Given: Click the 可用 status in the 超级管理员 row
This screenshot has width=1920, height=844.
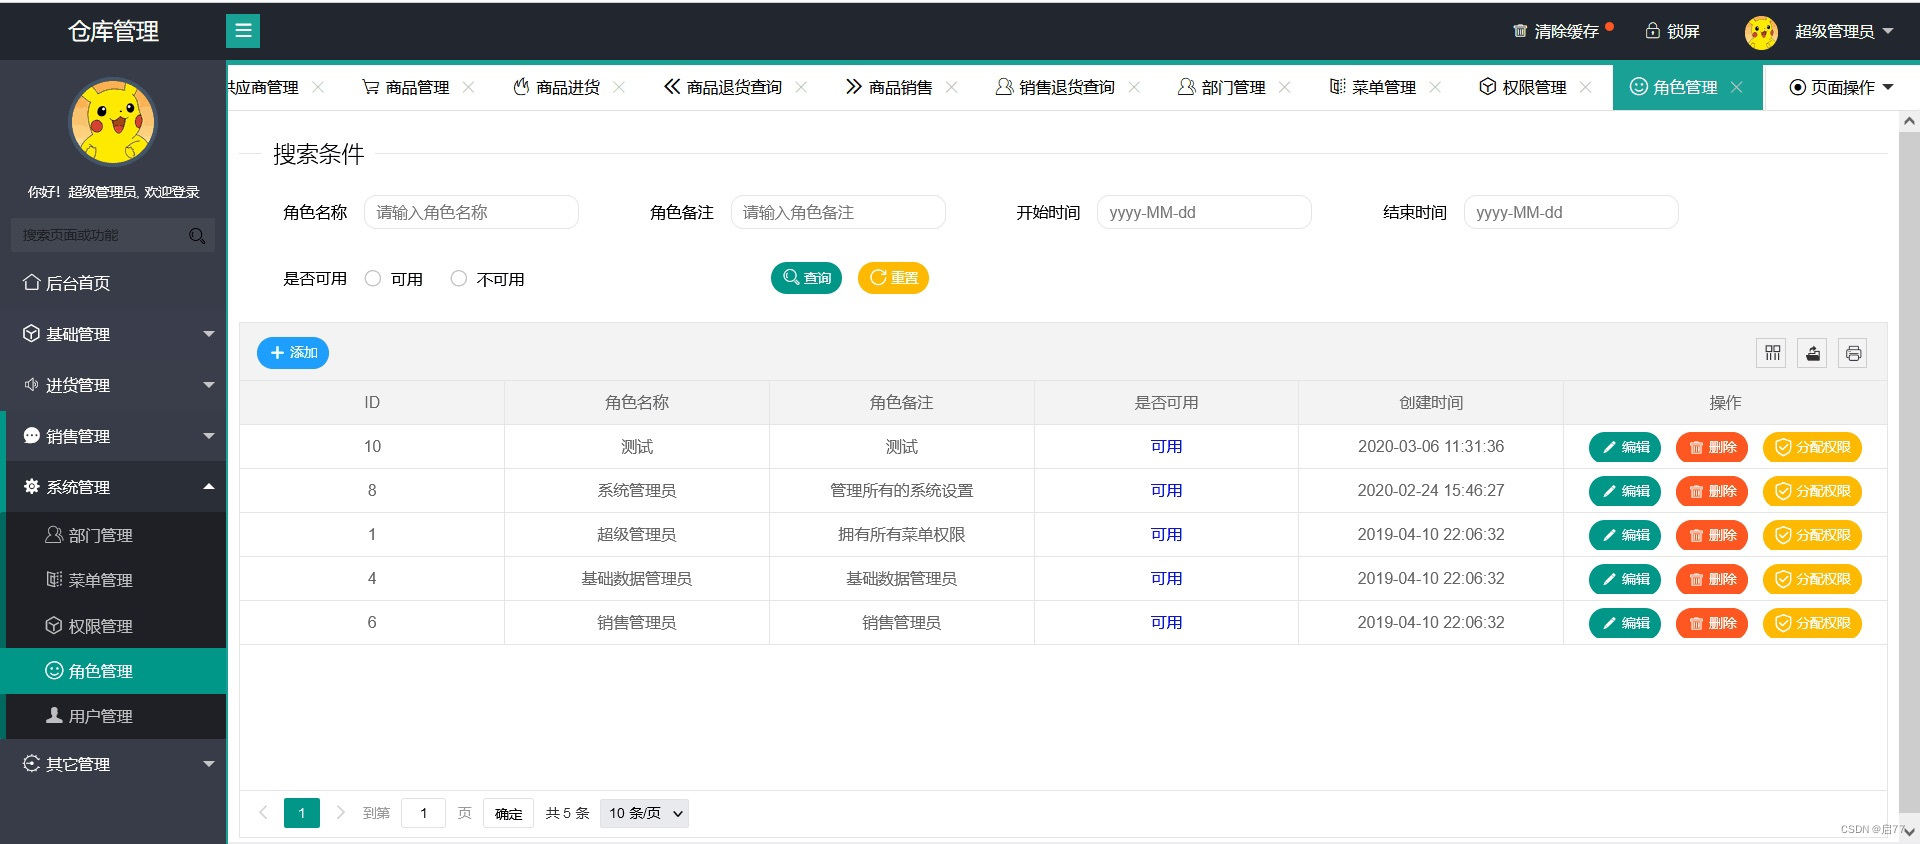Looking at the screenshot, I should point(1166,535).
